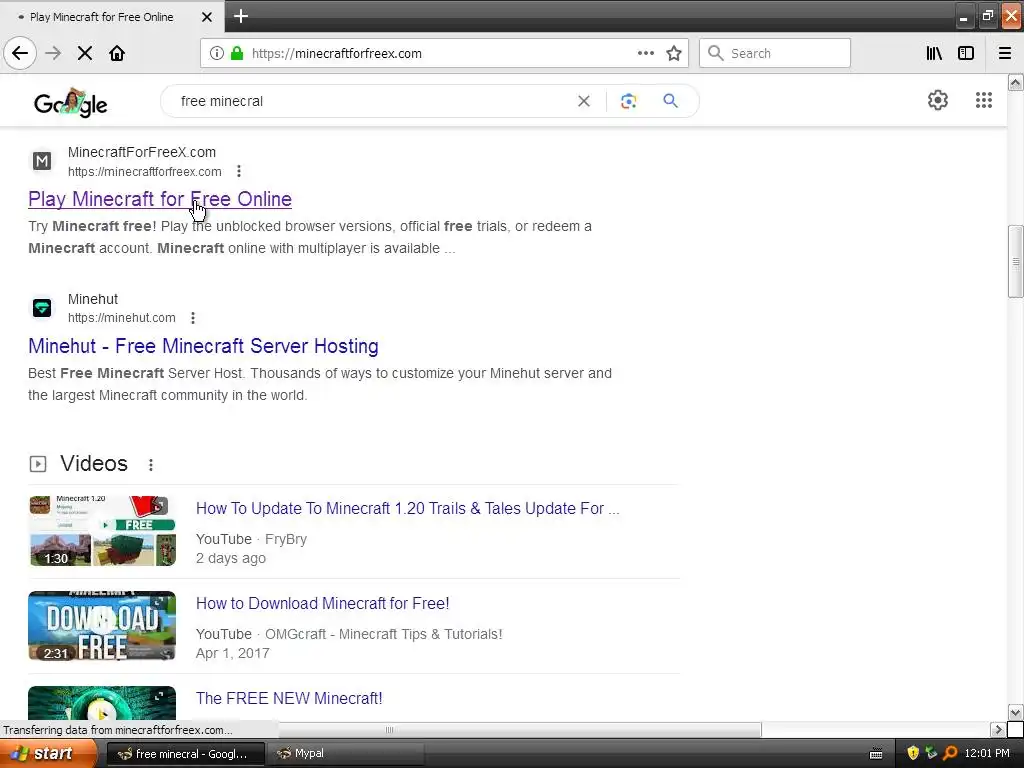Open more options next to Videos heading
This screenshot has height=768, width=1024.
point(151,464)
